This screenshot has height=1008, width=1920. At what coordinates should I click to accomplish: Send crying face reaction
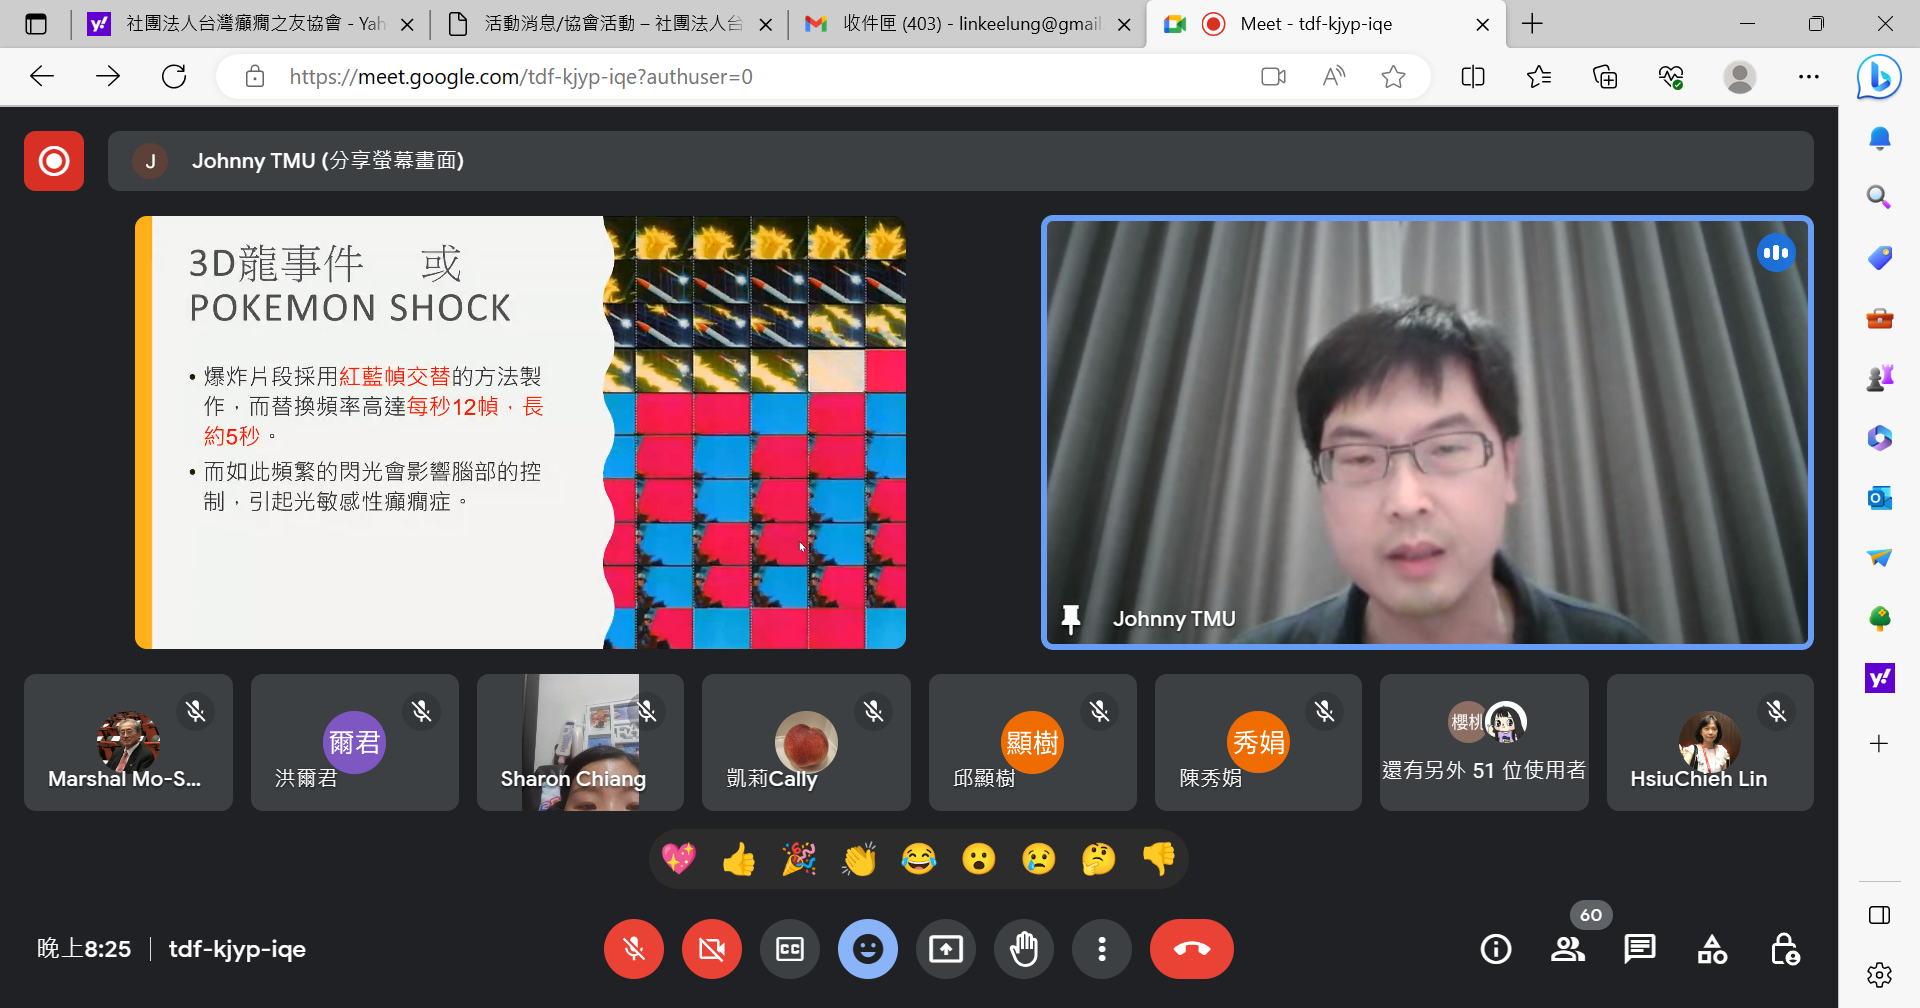[x=1039, y=859]
